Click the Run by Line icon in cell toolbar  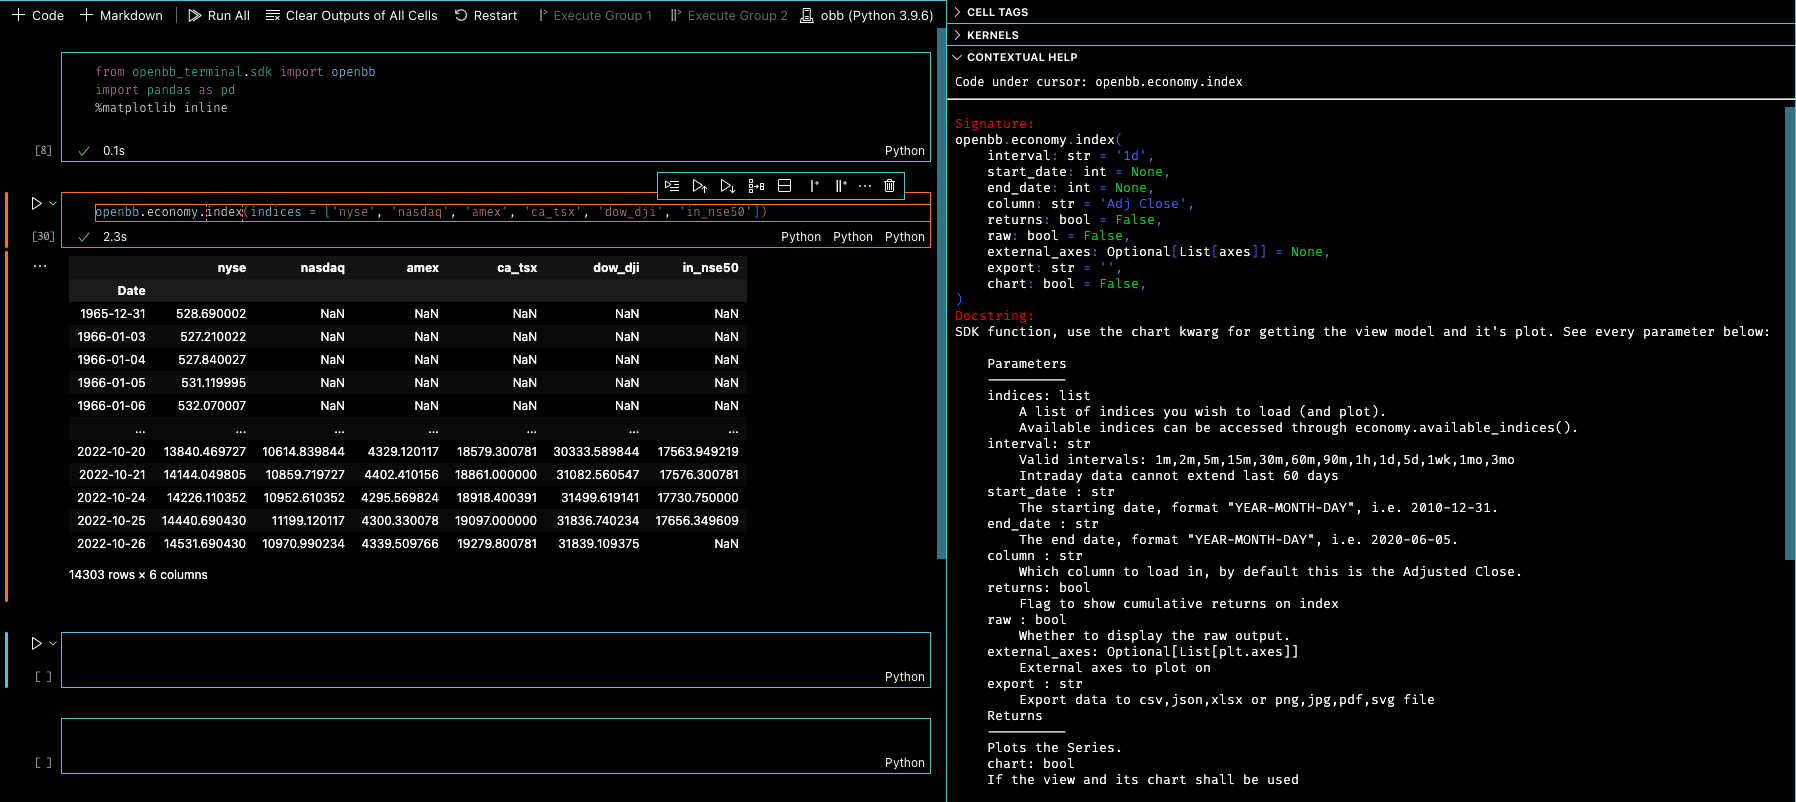tap(672, 186)
